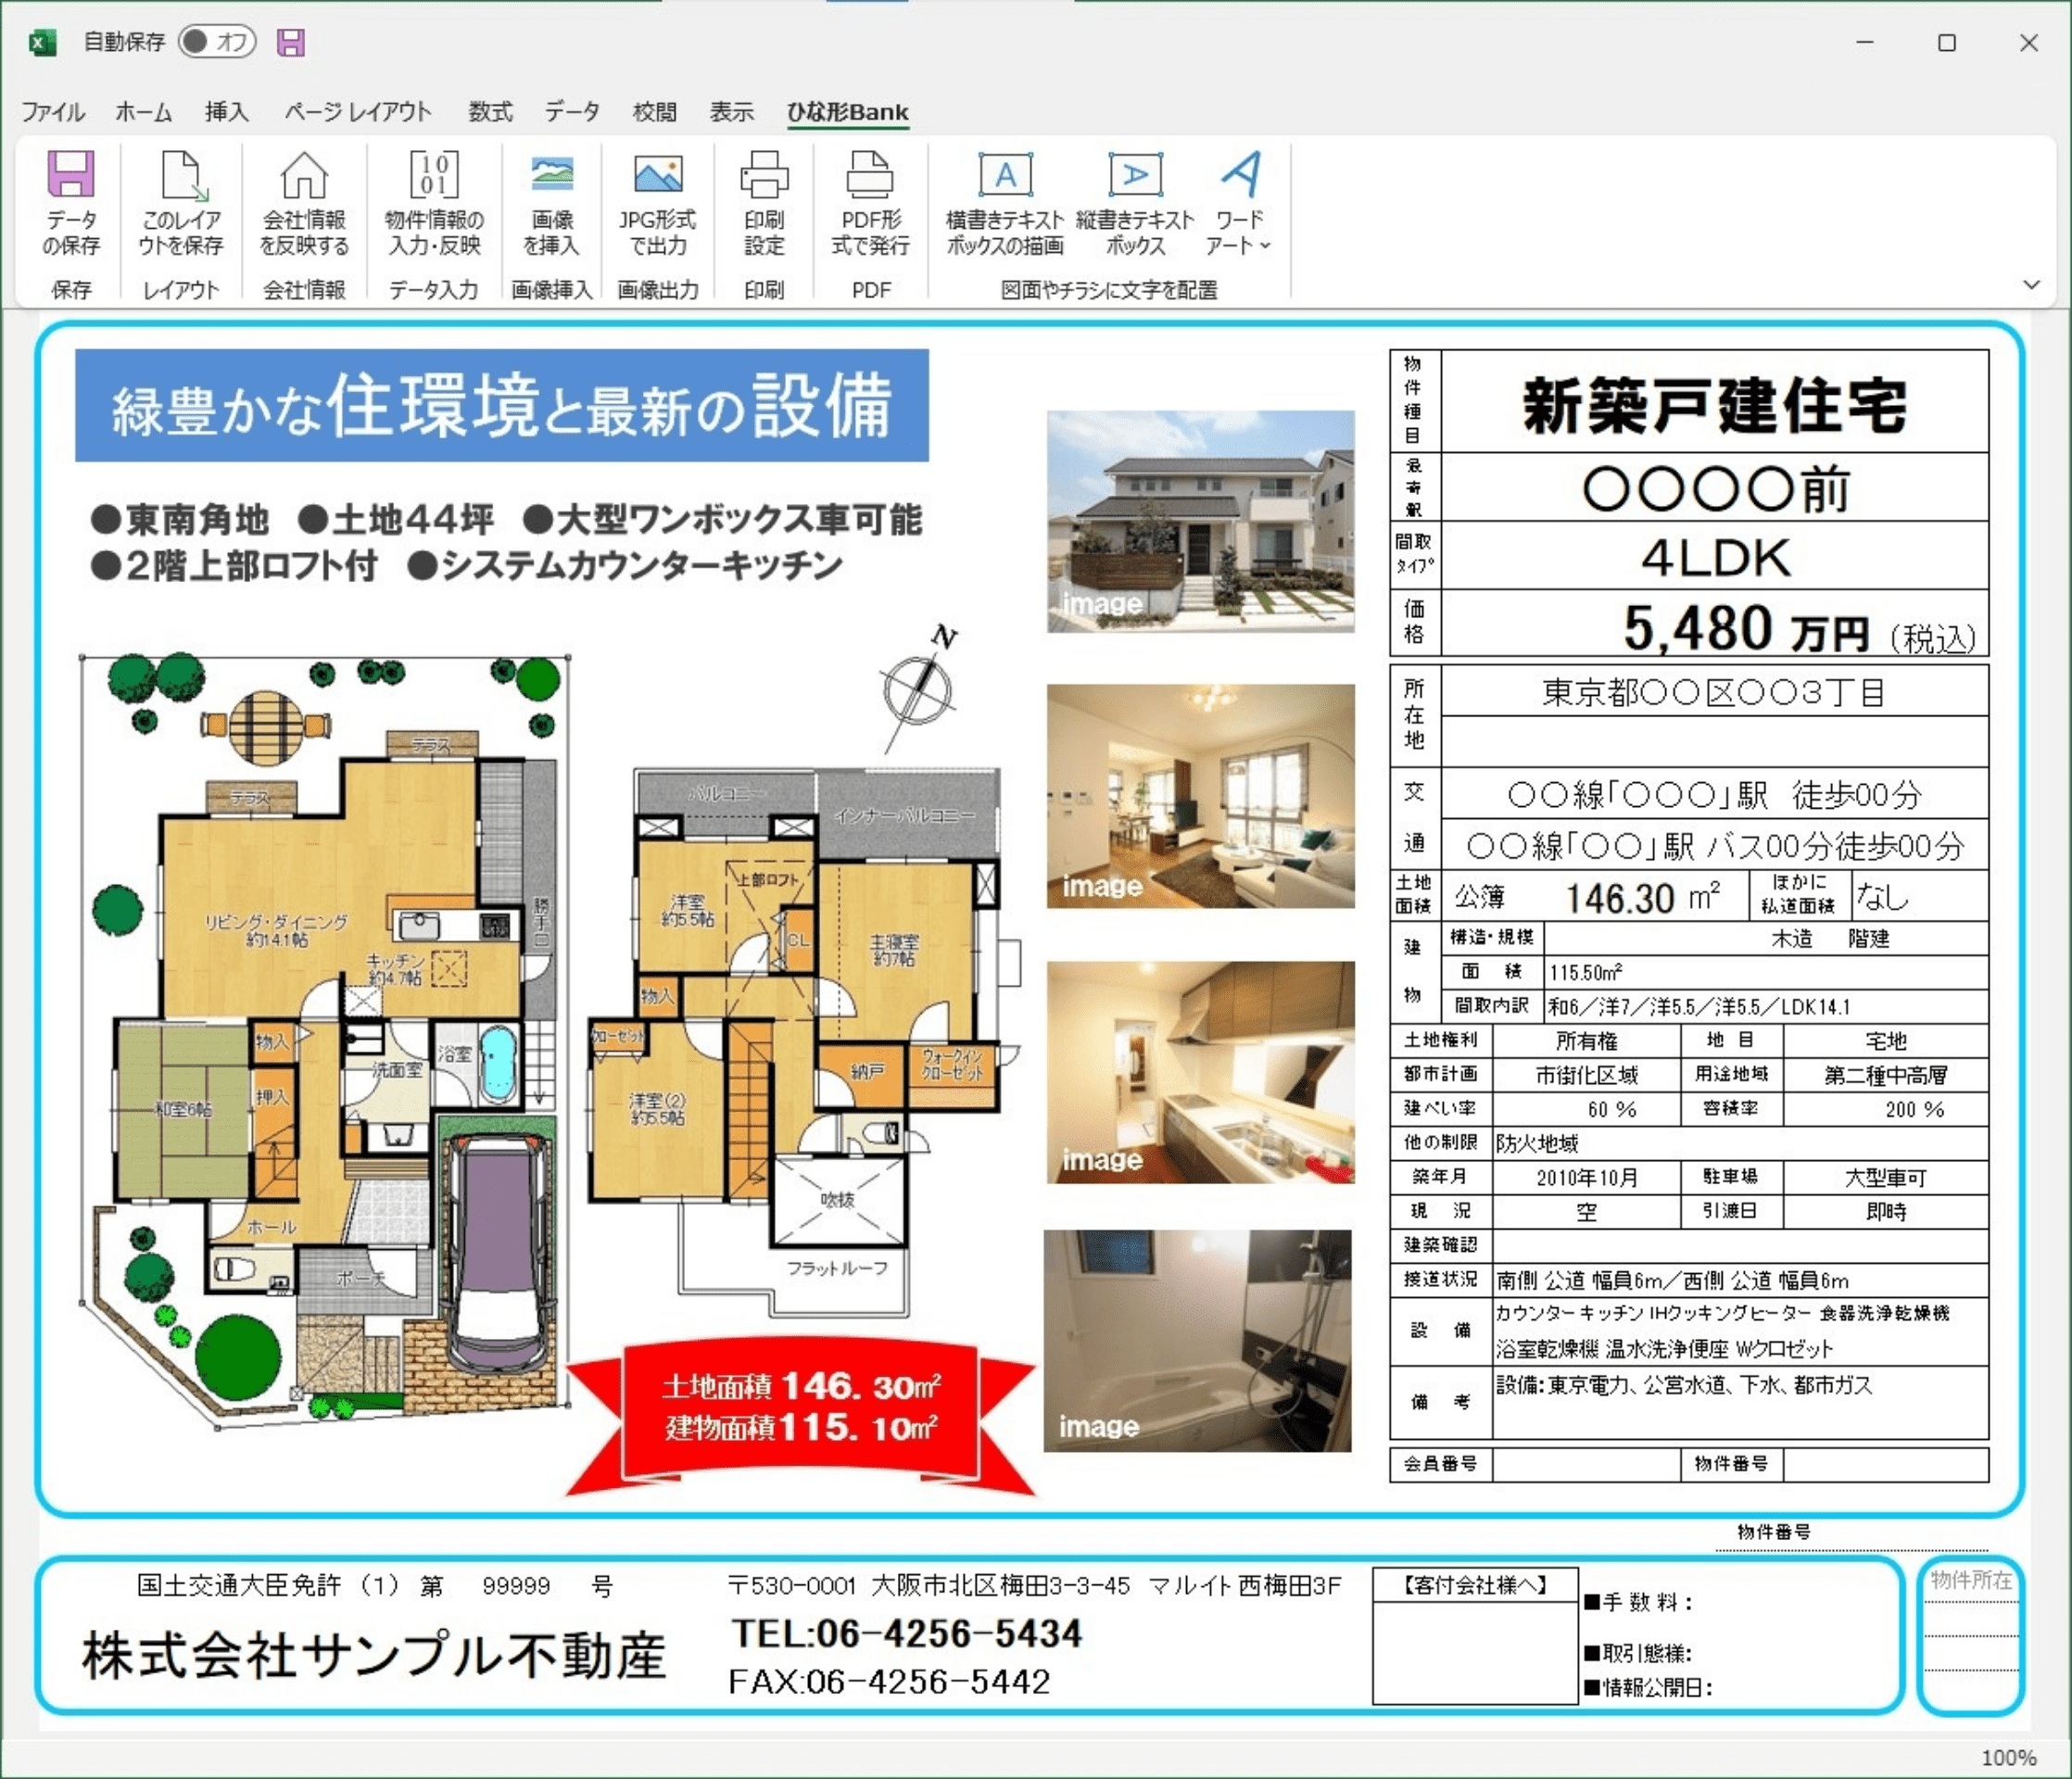Image resolution: width=2072 pixels, height=1779 pixels.
Task: Click the quick save icon in title bar
Action: click(x=291, y=42)
